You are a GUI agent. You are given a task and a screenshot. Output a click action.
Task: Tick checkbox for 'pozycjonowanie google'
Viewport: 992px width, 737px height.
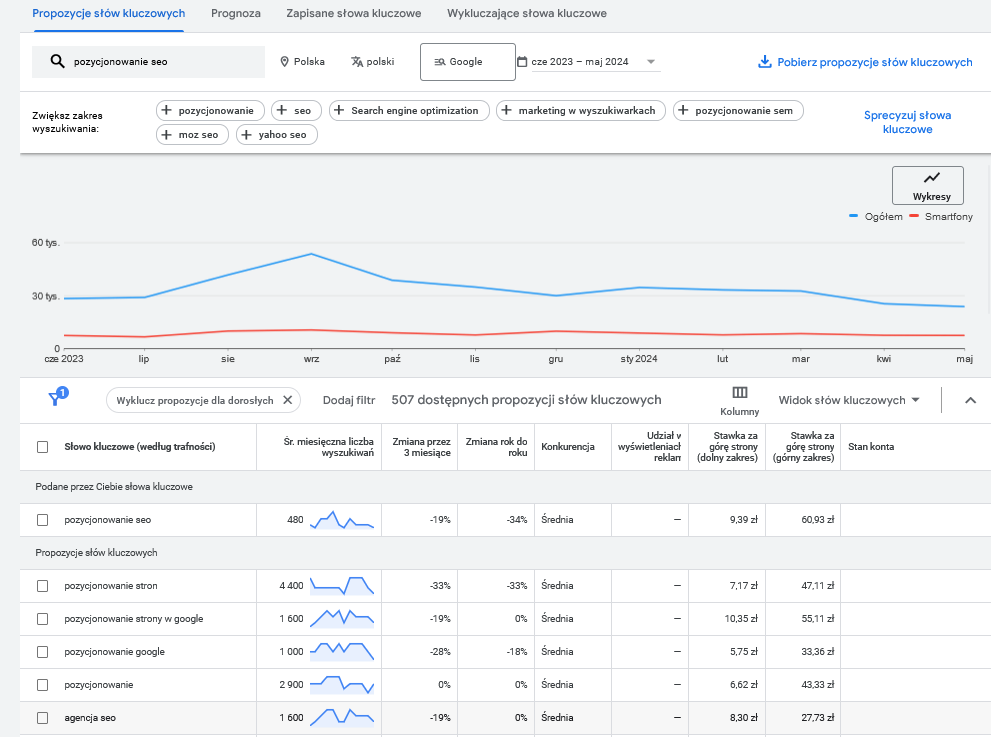[42, 652]
